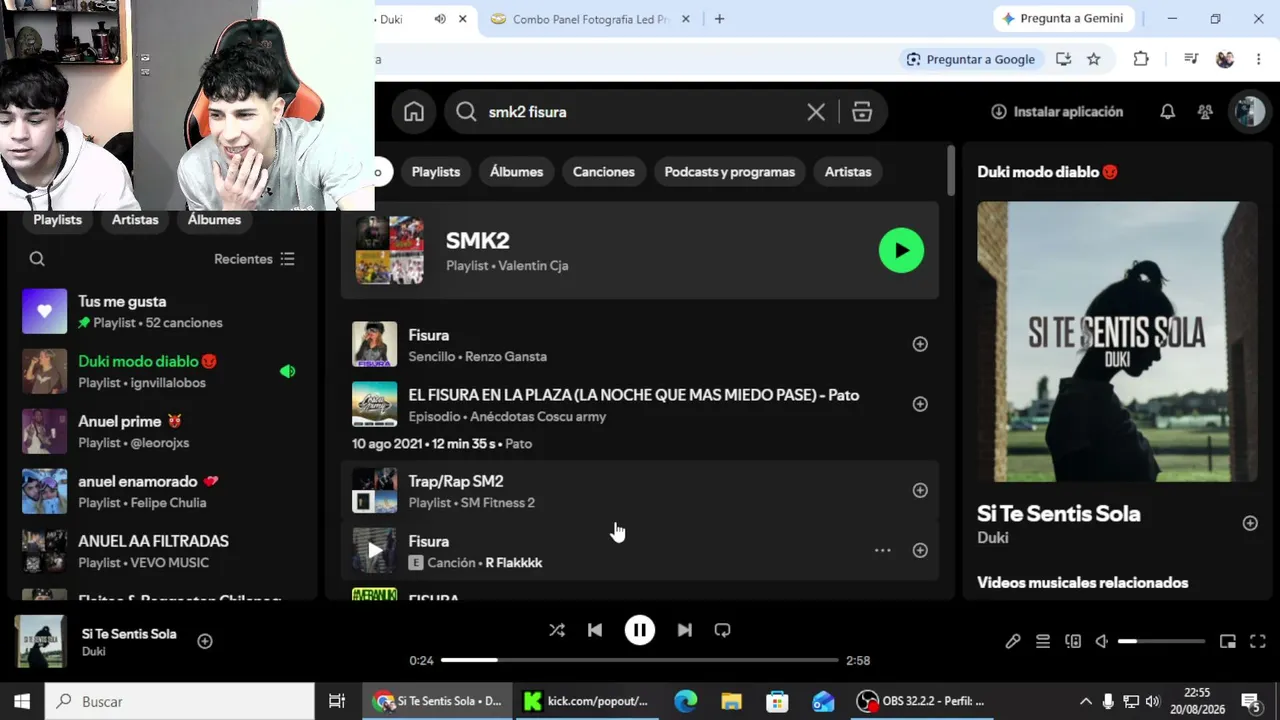Save the EL FISURA EN LA PLAZA episode
This screenshot has height=720, width=1280.
(x=920, y=404)
